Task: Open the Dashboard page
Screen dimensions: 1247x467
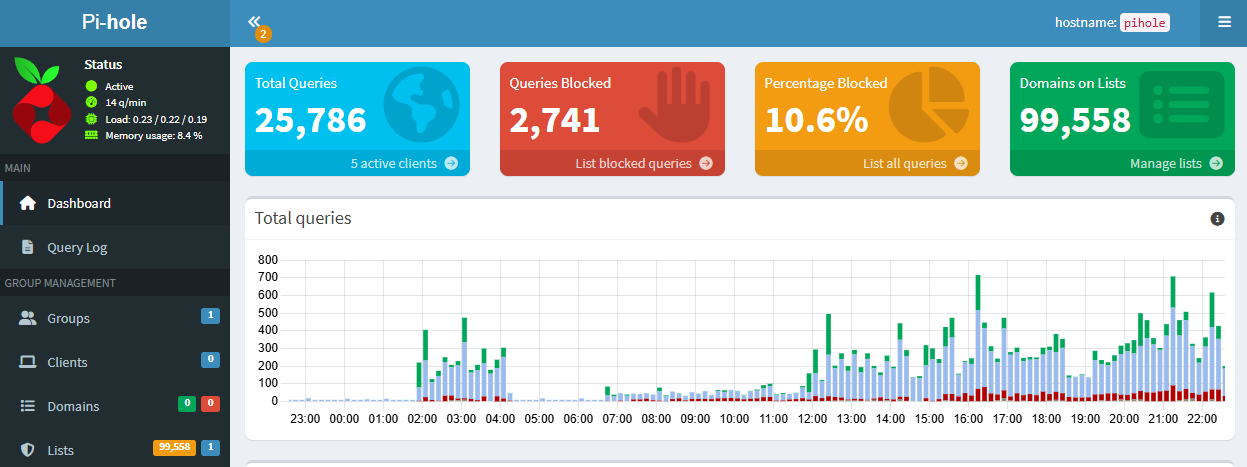Action: point(115,203)
